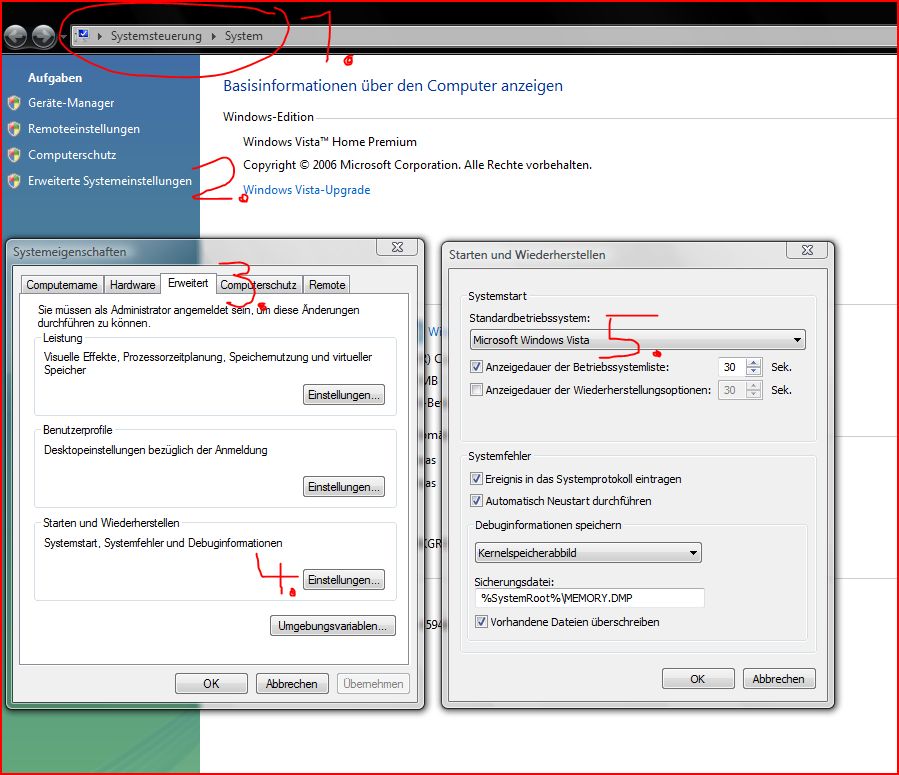Click Abbrechen in Systemeigenschaften dialog
Viewport: 899px width, 775px height.
pos(292,684)
